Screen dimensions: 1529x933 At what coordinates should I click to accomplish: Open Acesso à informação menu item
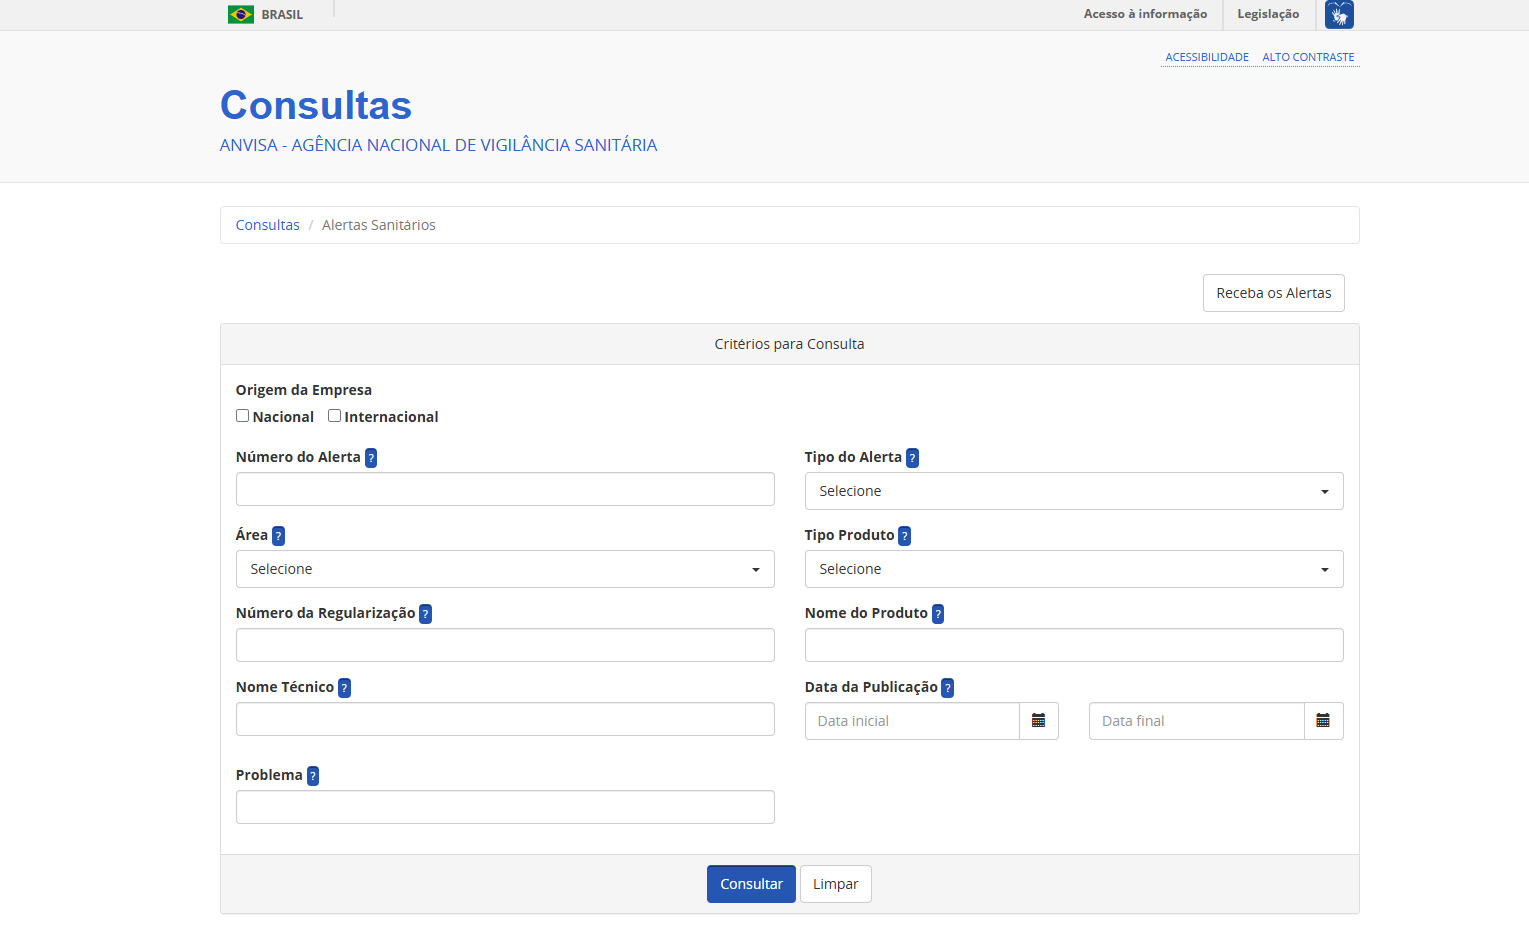(1145, 14)
